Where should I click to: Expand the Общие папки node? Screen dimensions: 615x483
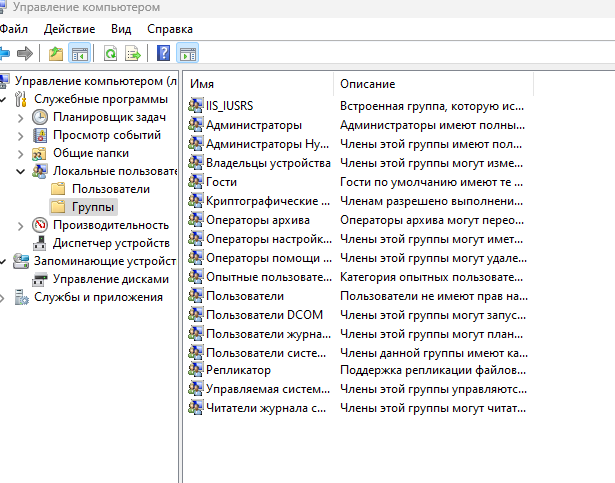pyautogui.click(x=21, y=154)
